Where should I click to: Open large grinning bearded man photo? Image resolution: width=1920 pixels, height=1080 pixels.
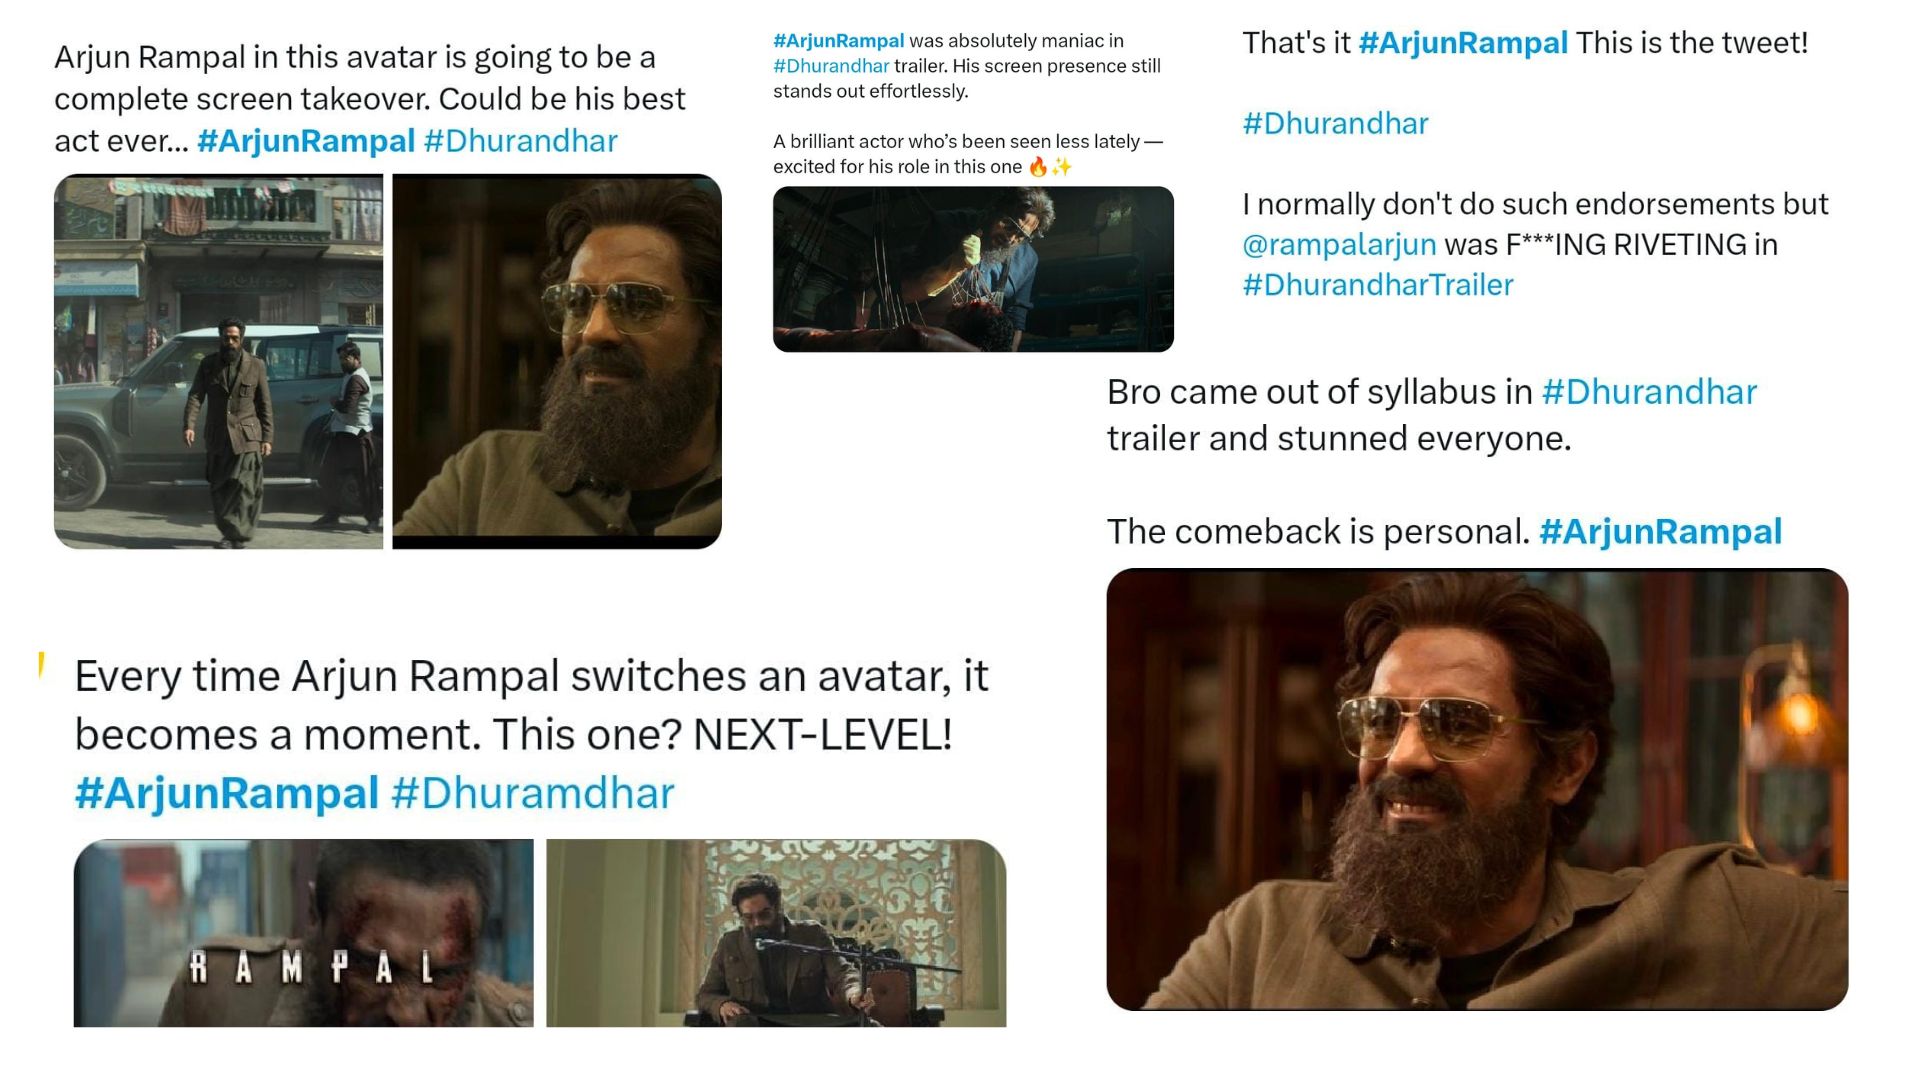1477,789
